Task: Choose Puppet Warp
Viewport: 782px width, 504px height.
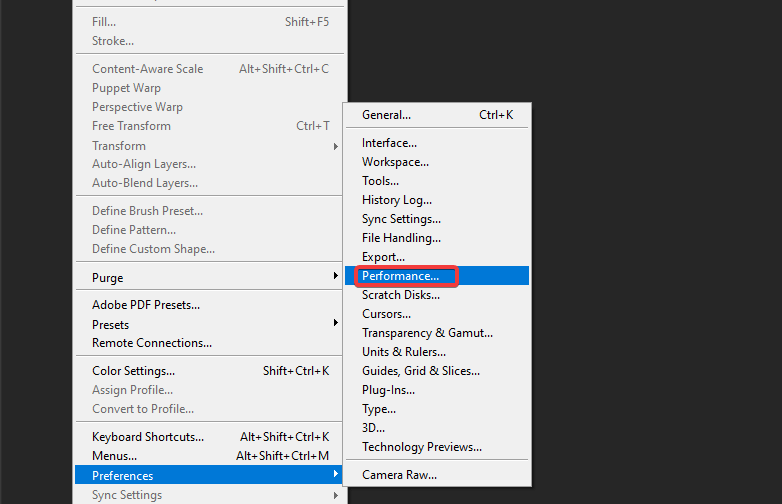Action: [209, 88]
